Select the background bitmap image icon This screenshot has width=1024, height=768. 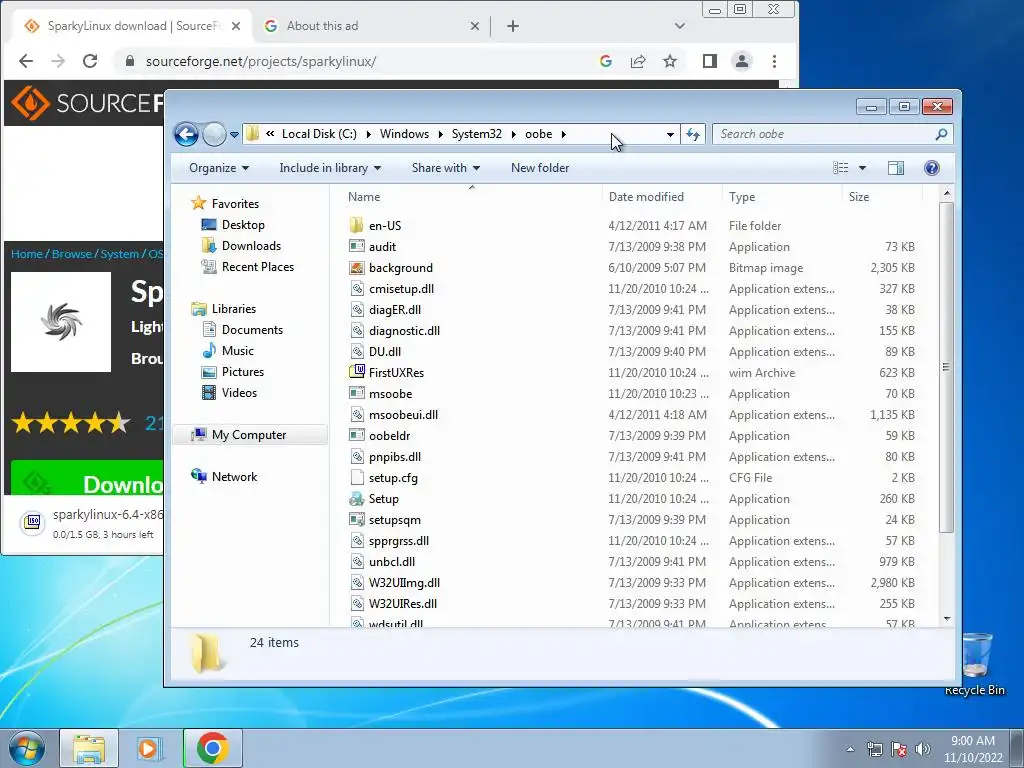[x=357, y=268]
